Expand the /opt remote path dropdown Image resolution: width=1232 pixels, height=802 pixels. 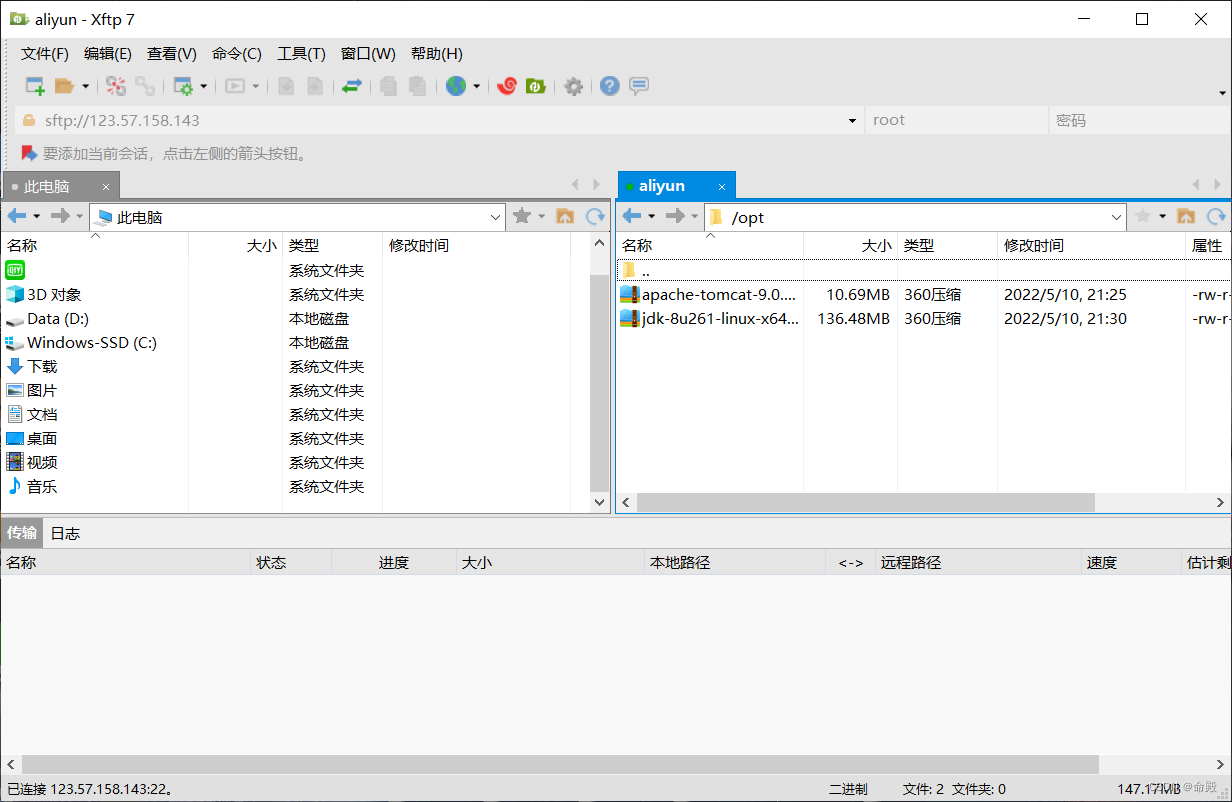pos(1117,217)
